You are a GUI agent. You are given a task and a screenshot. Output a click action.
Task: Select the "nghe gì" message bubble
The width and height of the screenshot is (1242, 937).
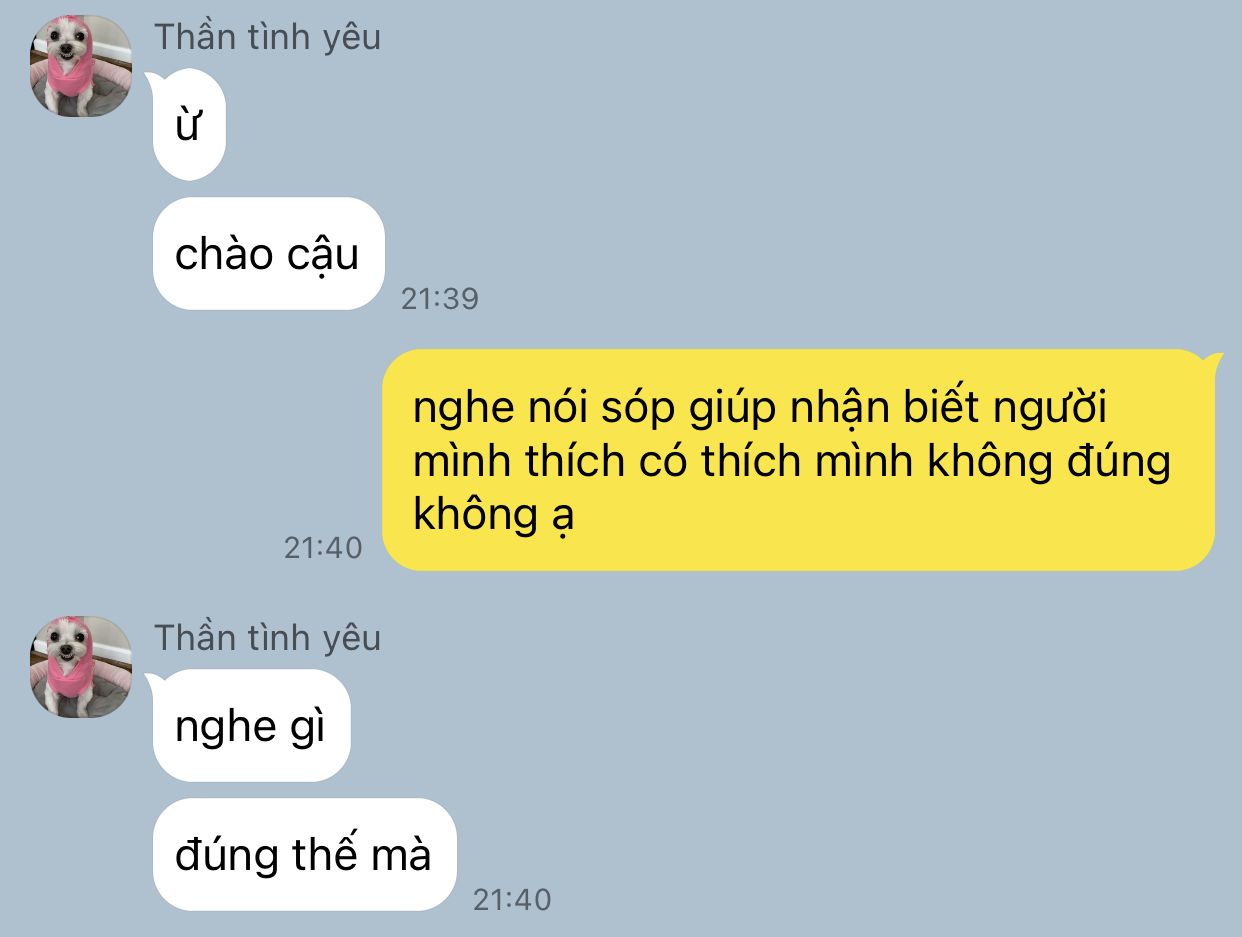coord(251,726)
